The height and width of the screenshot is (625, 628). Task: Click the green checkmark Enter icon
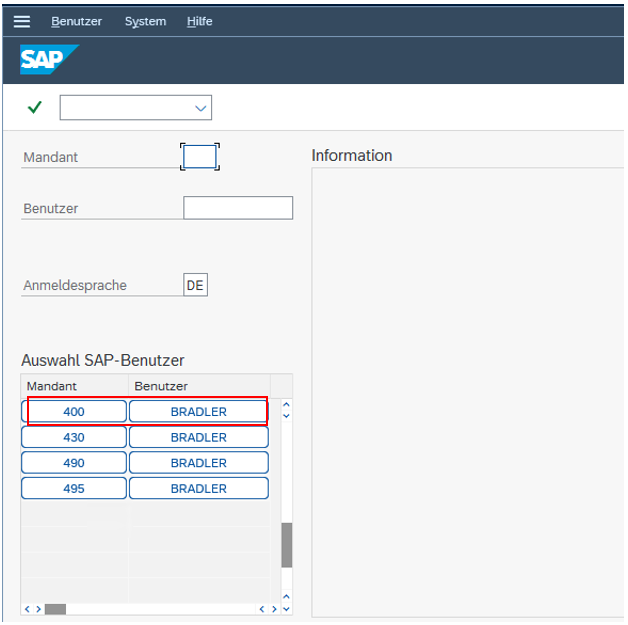(35, 107)
